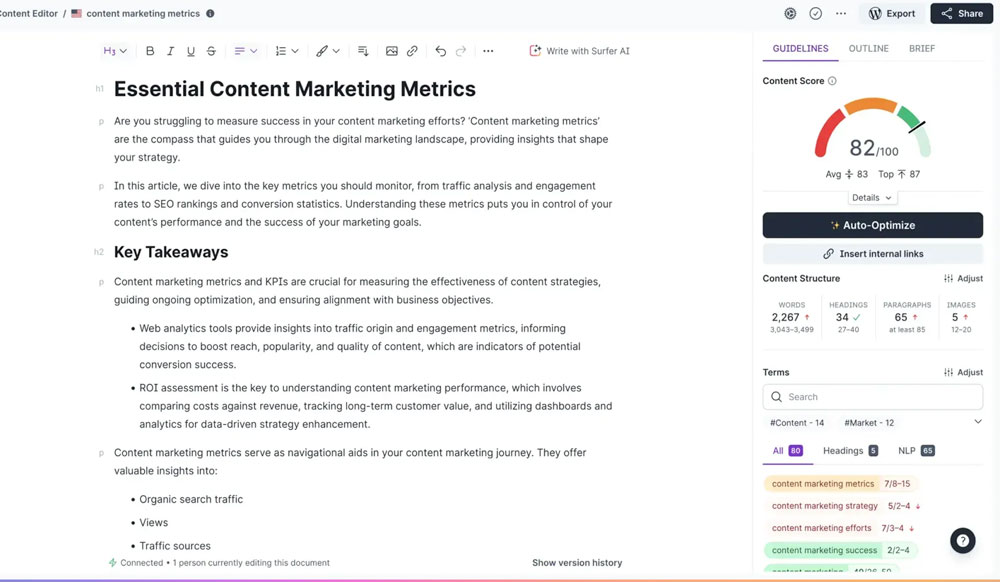The image size is (1000, 582).
Task: Open the help question mark button
Action: pos(962,541)
